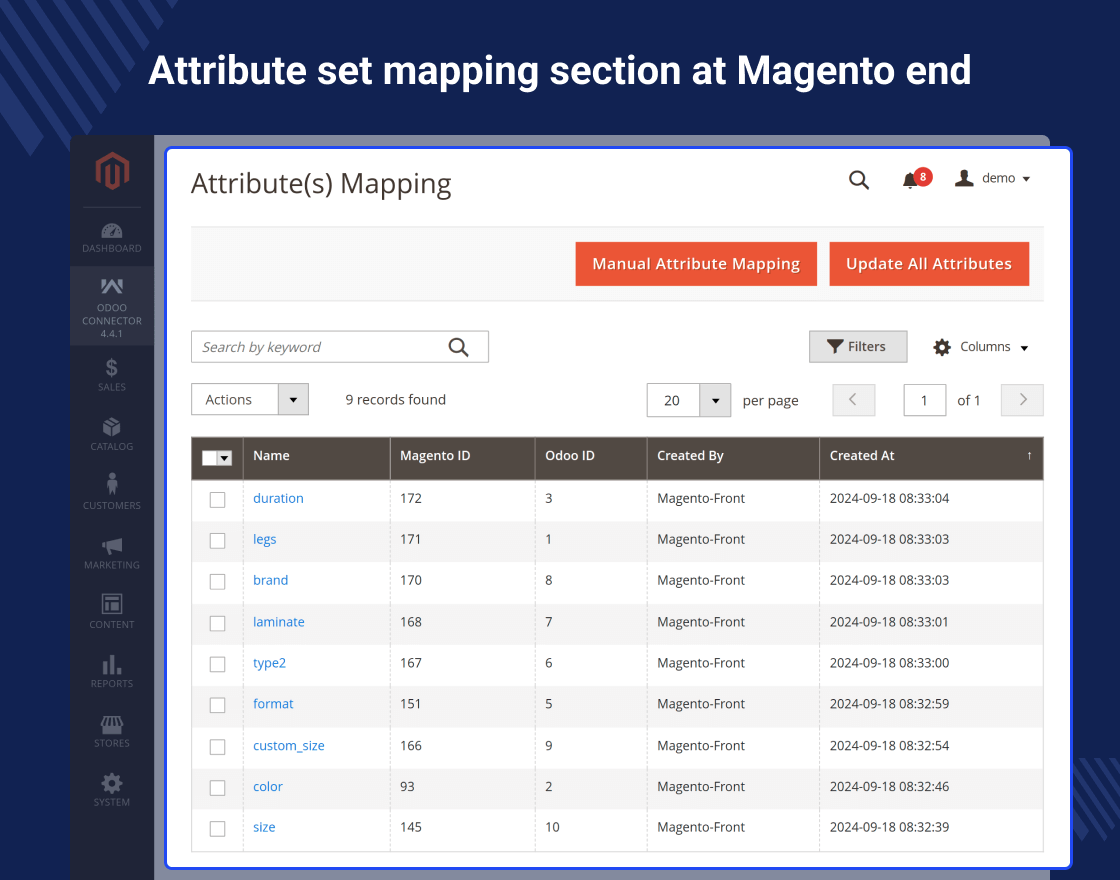Click the current page number field
The height and width of the screenshot is (880, 1120).
point(924,400)
